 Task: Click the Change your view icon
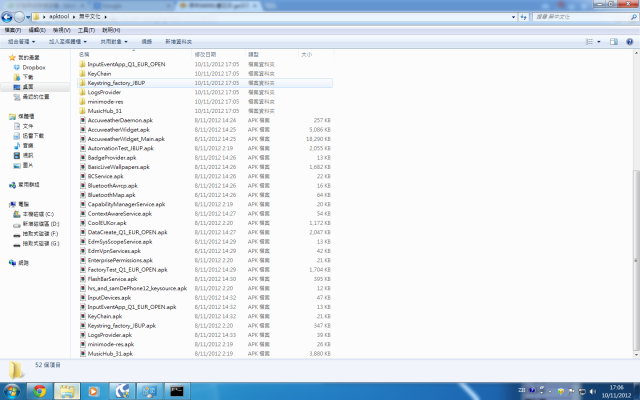[589, 42]
